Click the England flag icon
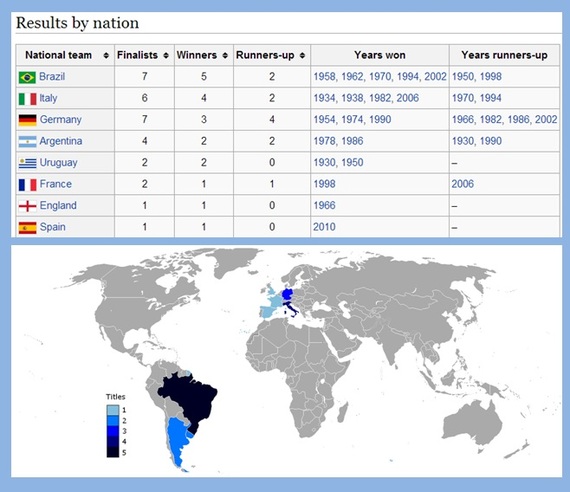570x492 pixels. tap(27, 206)
